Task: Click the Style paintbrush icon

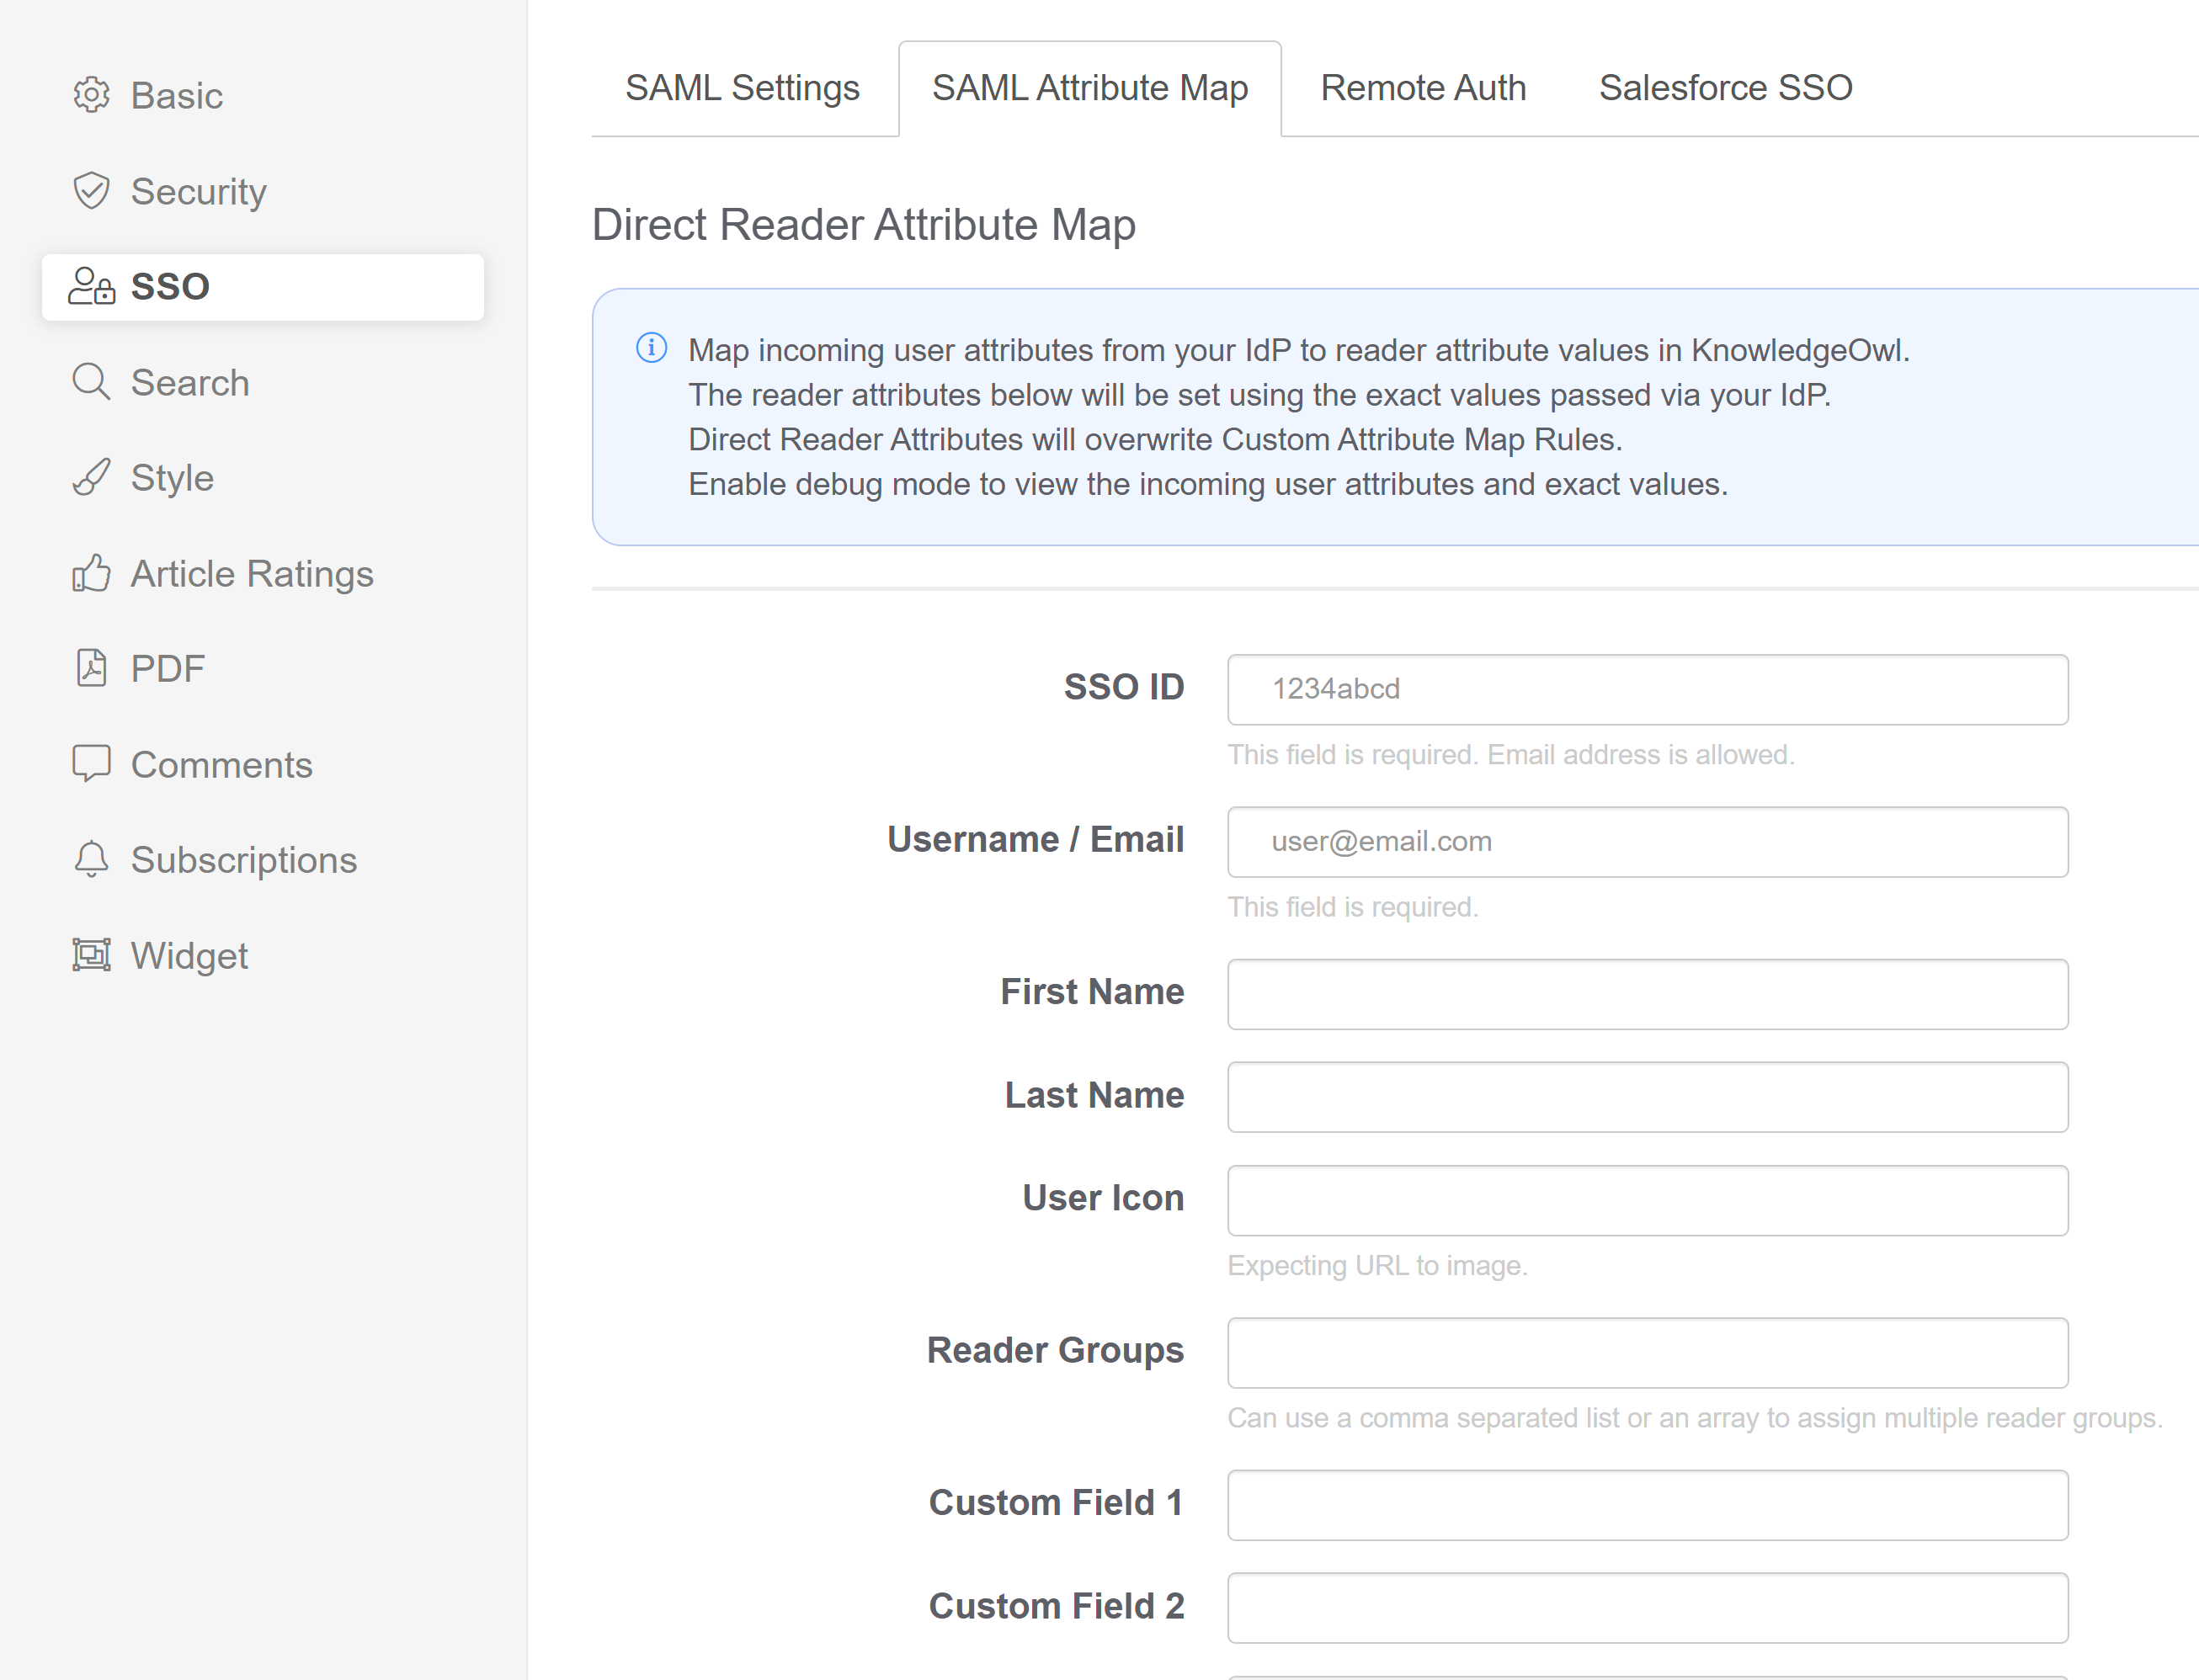Action: pos(91,478)
